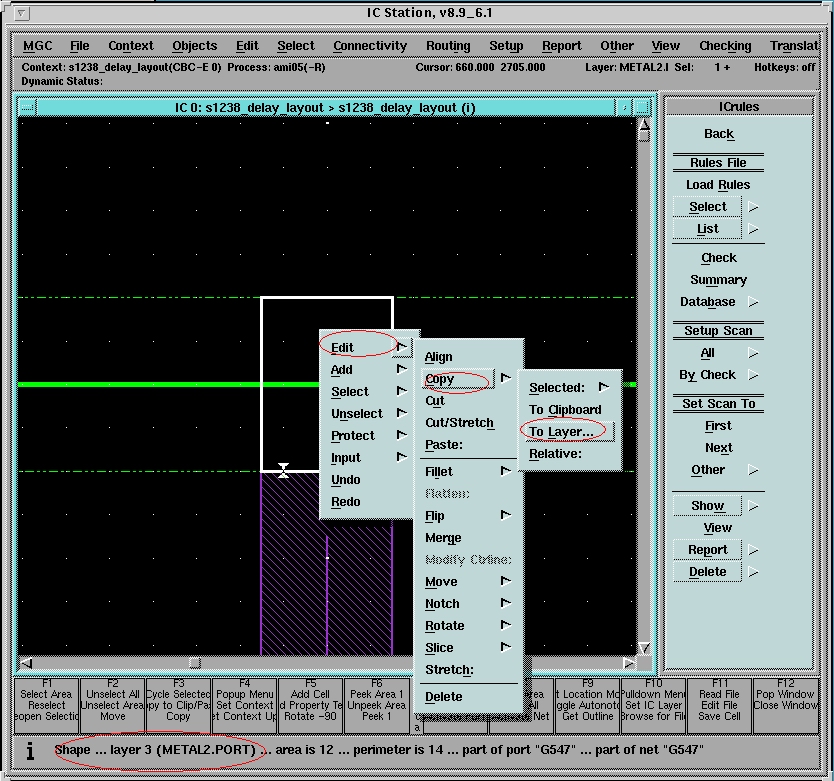Image resolution: width=834 pixels, height=781 pixels.
Task: Click the info icon in the status bar
Action: (30, 750)
